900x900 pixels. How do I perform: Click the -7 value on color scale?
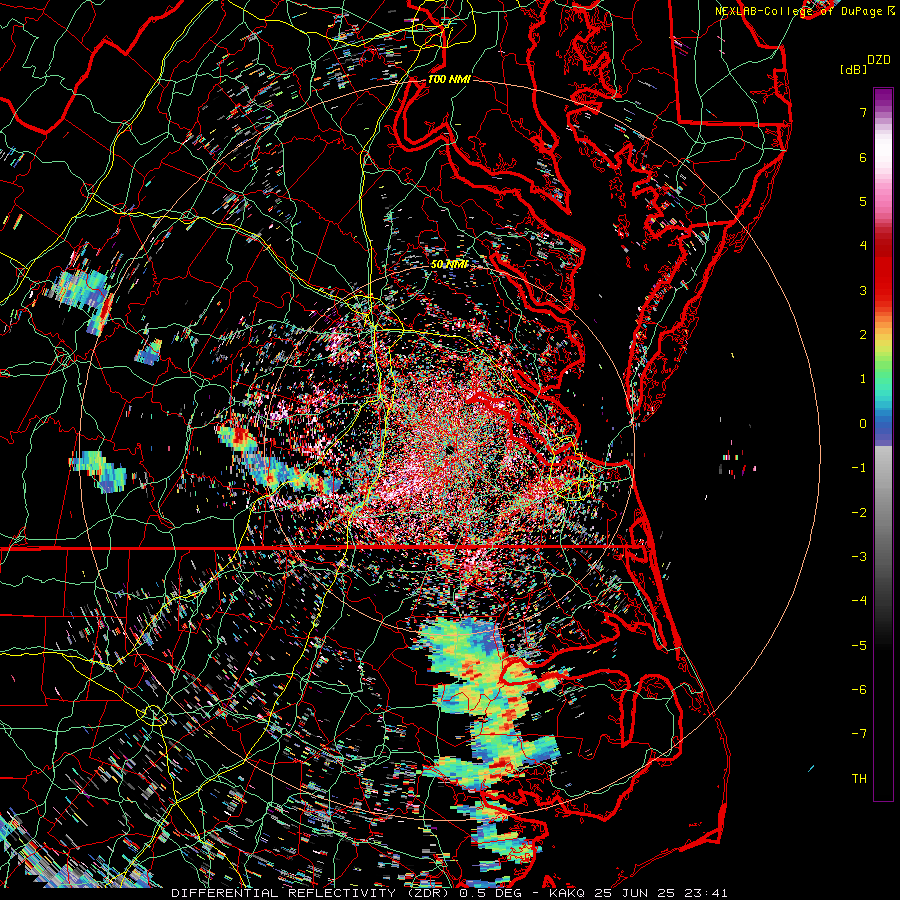(x=859, y=734)
